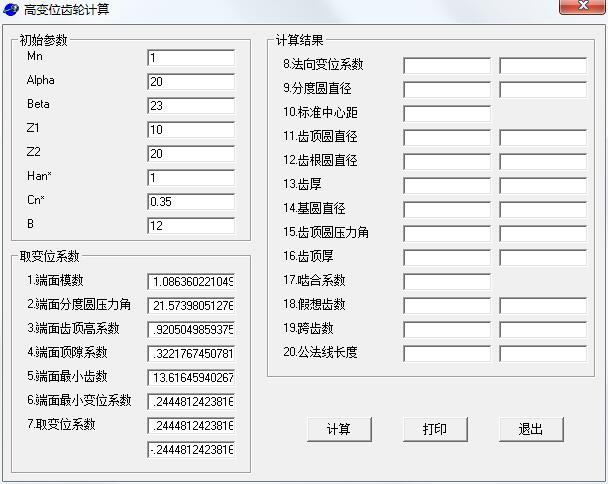Focus the Alpha input field
The image size is (608, 484).
click(191, 82)
